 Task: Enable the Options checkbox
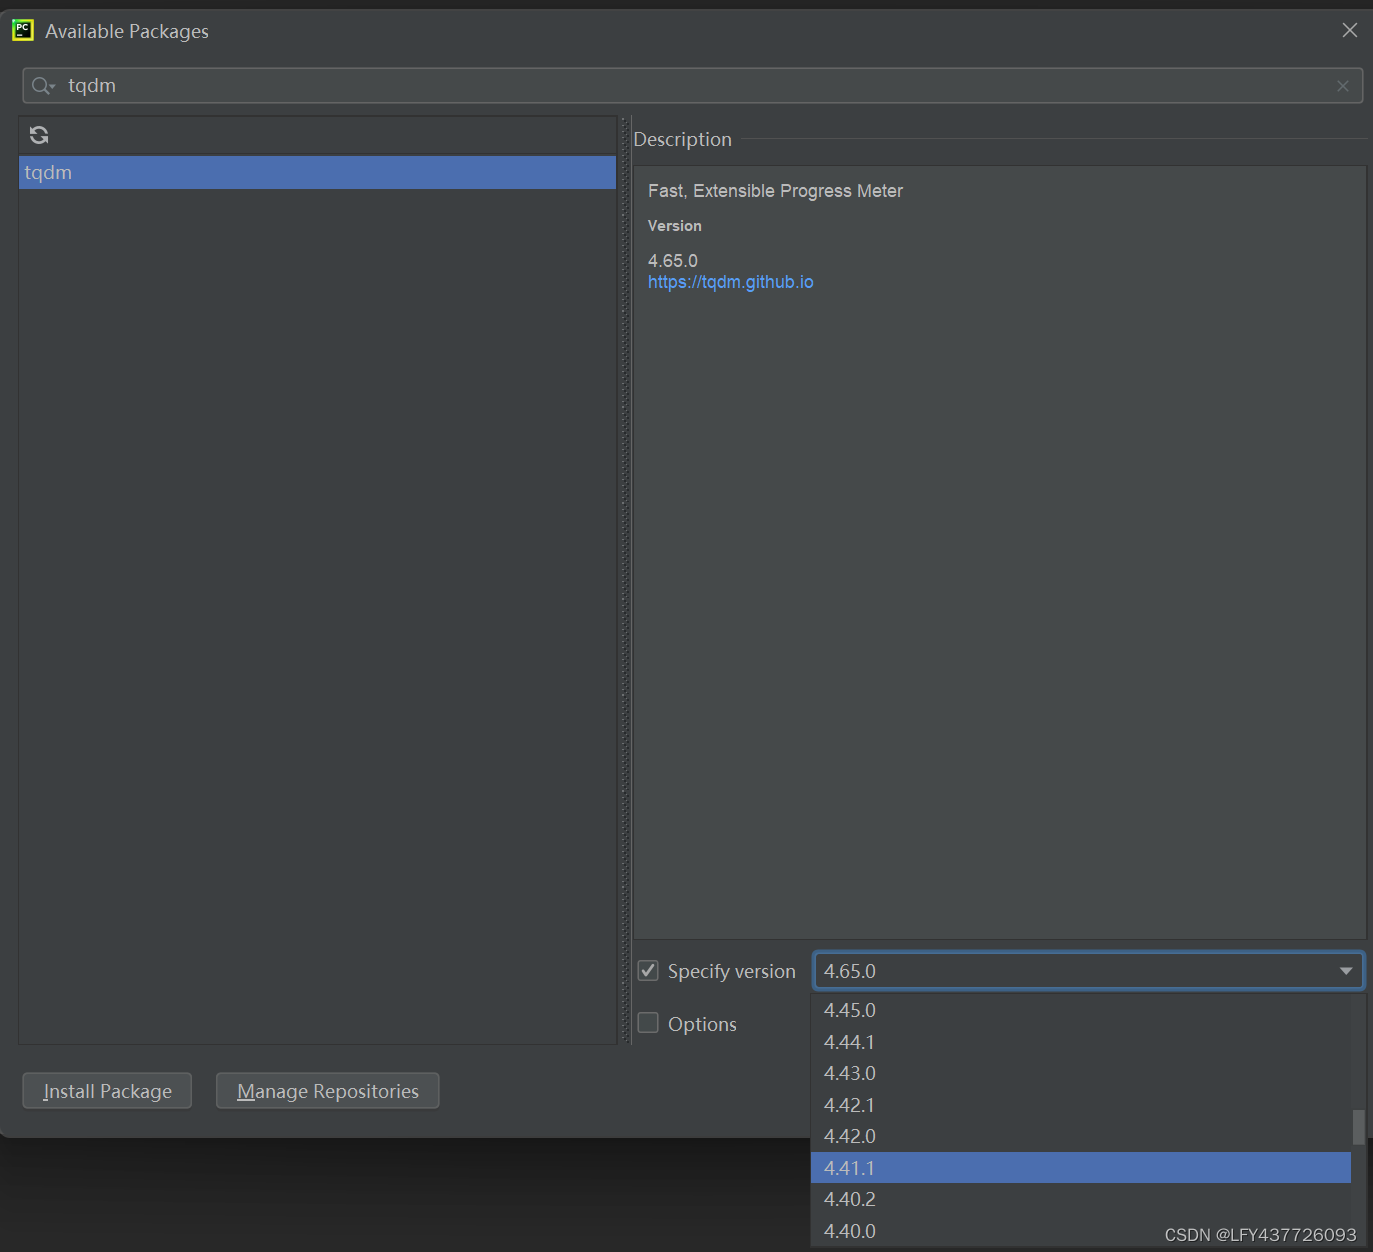tap(648, 1023)
